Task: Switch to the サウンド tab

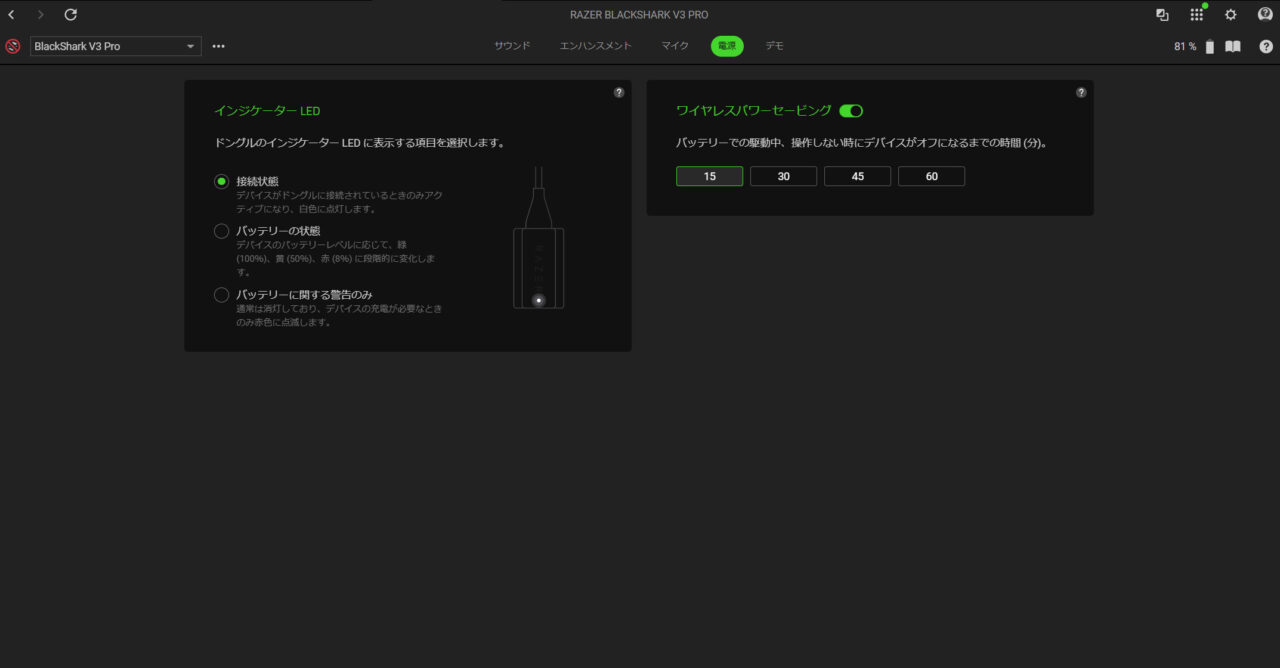Action: [x=512, y=46]
